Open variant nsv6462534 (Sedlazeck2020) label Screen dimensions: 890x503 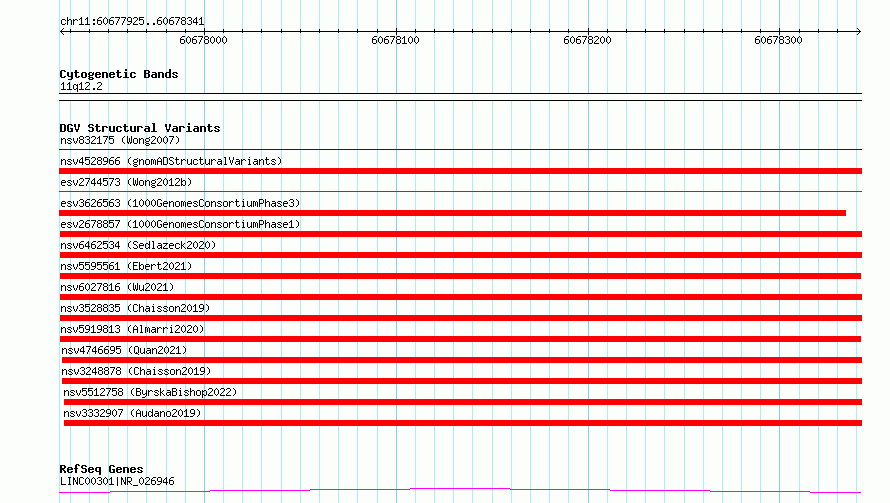pos(138,245)
